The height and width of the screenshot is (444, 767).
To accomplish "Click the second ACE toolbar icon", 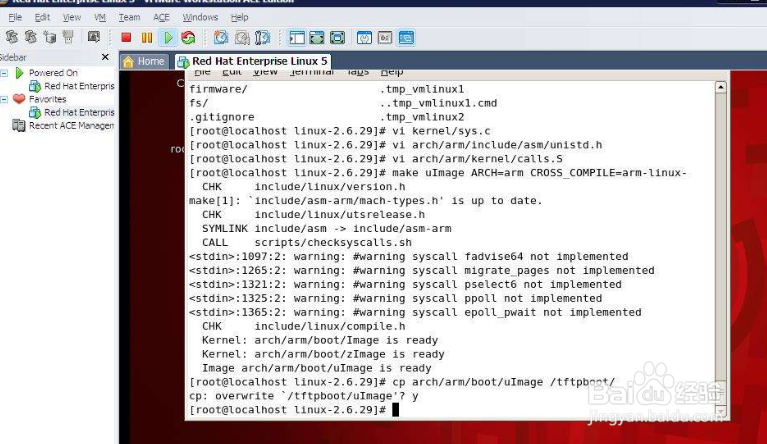I will pos(31,37).
